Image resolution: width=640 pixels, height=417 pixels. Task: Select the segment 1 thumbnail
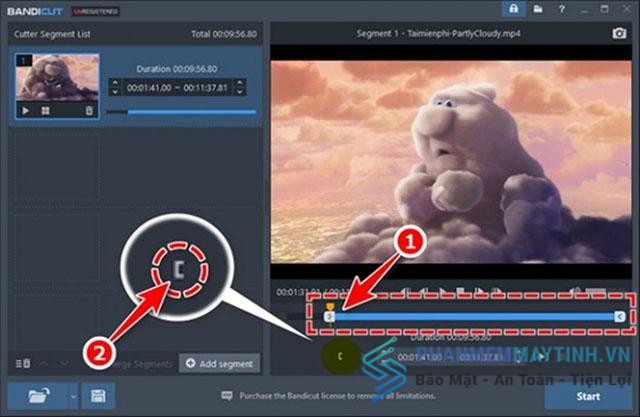point(57,78)
